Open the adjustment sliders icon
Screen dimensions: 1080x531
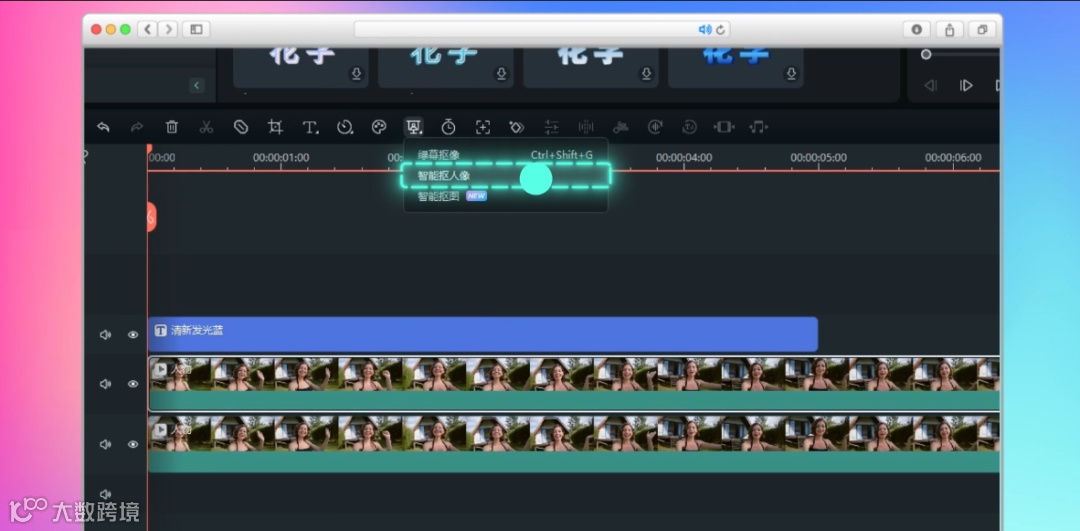pos(551,127)
